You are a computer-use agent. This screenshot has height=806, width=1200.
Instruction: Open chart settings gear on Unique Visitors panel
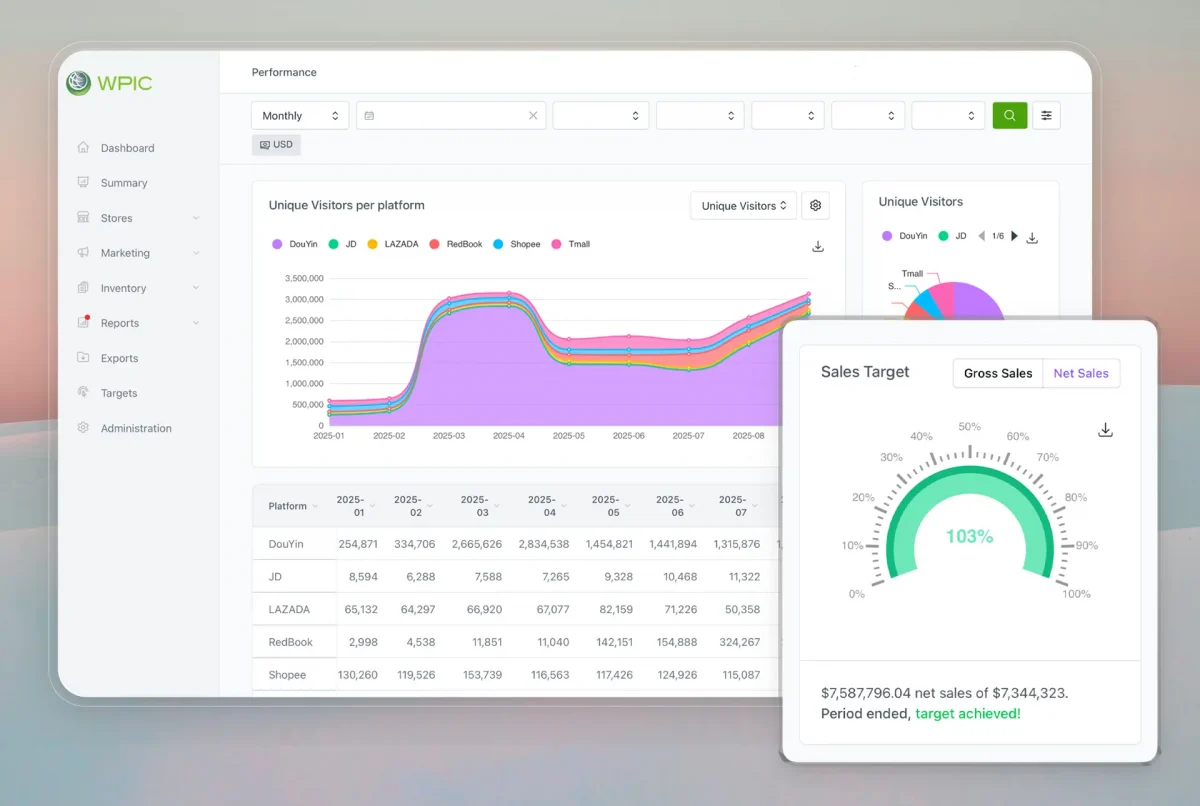click(815, 205)
